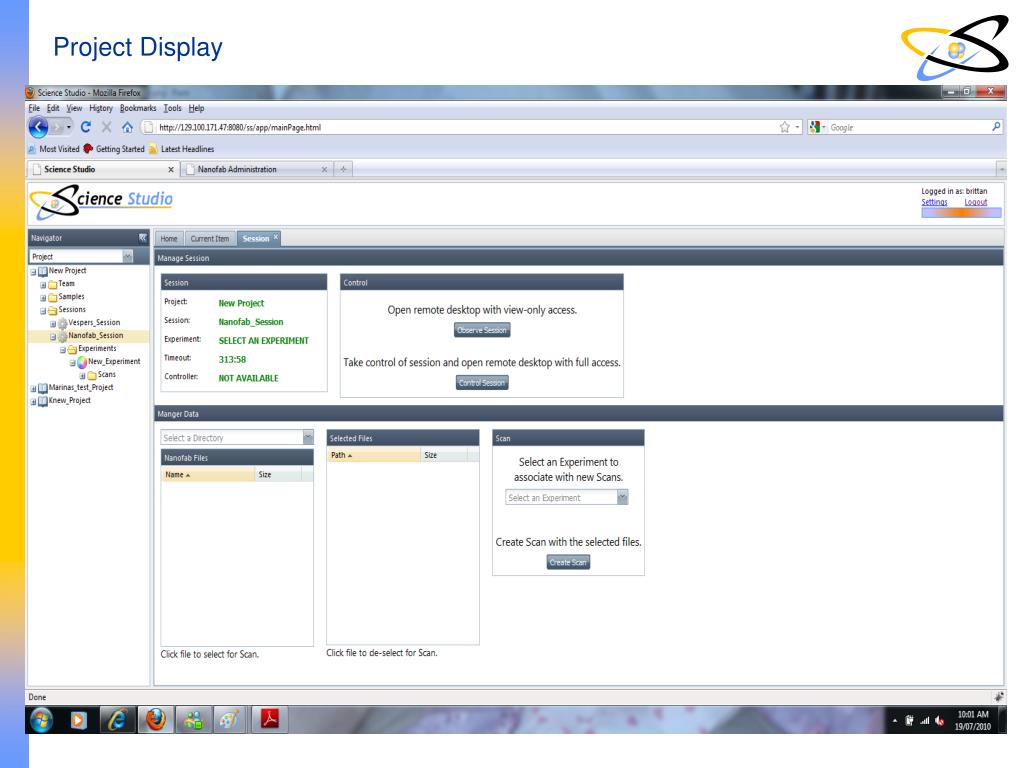Close the Session tab x
Image resolution: width=1024 pixels, height=768 pixels.
coord(276,236)
